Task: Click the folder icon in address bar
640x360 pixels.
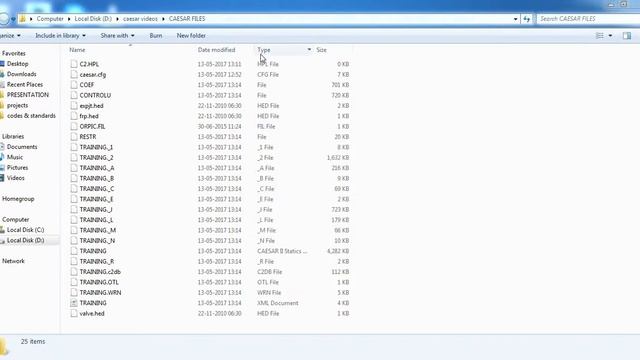Action: pos(22,19)
